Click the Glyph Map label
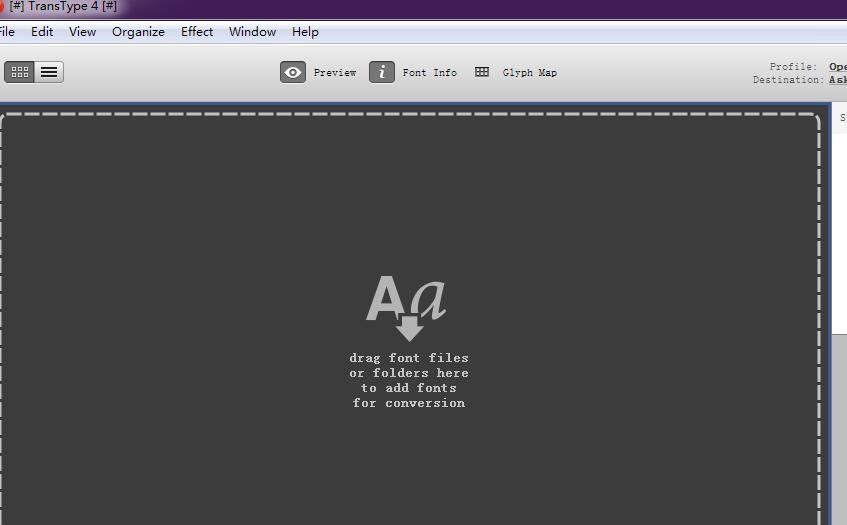This screenshot has height=525, width=847. [529, 72]
